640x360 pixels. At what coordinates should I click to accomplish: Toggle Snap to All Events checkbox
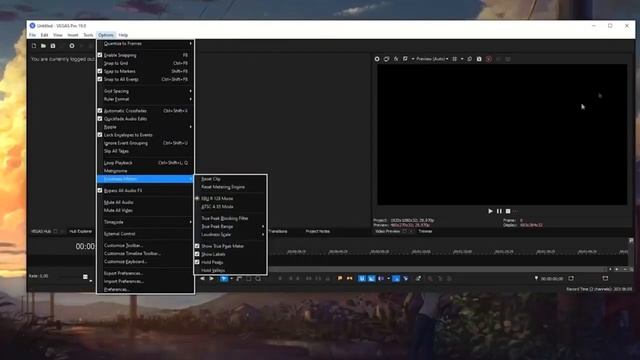pos(100,79)
